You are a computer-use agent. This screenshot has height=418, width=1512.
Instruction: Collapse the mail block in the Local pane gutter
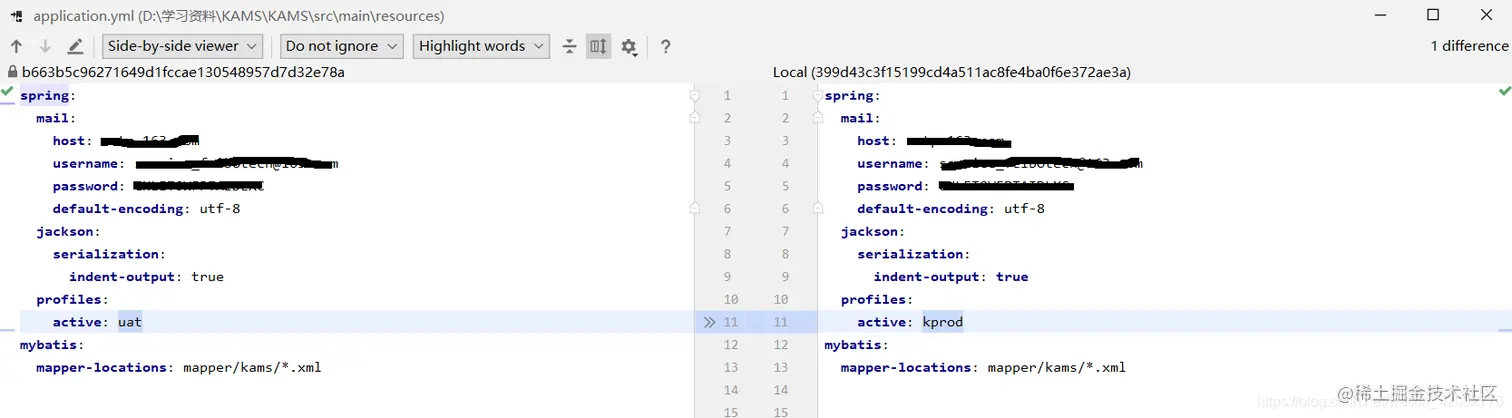click(818, 118)
